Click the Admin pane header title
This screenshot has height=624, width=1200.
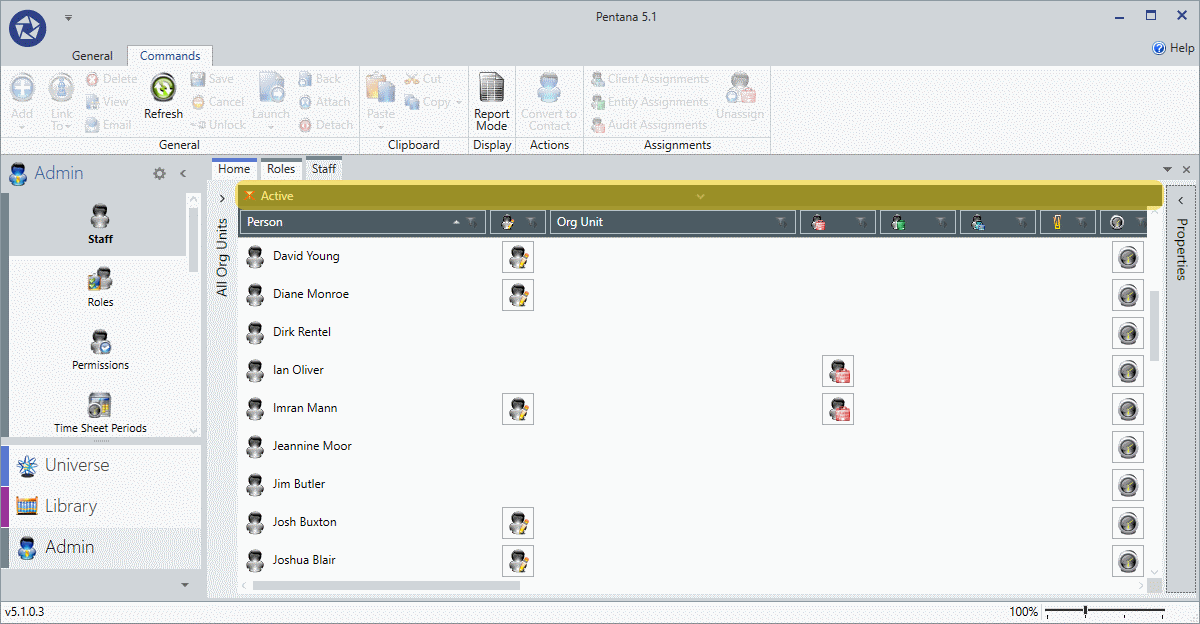tap(59, 173)
